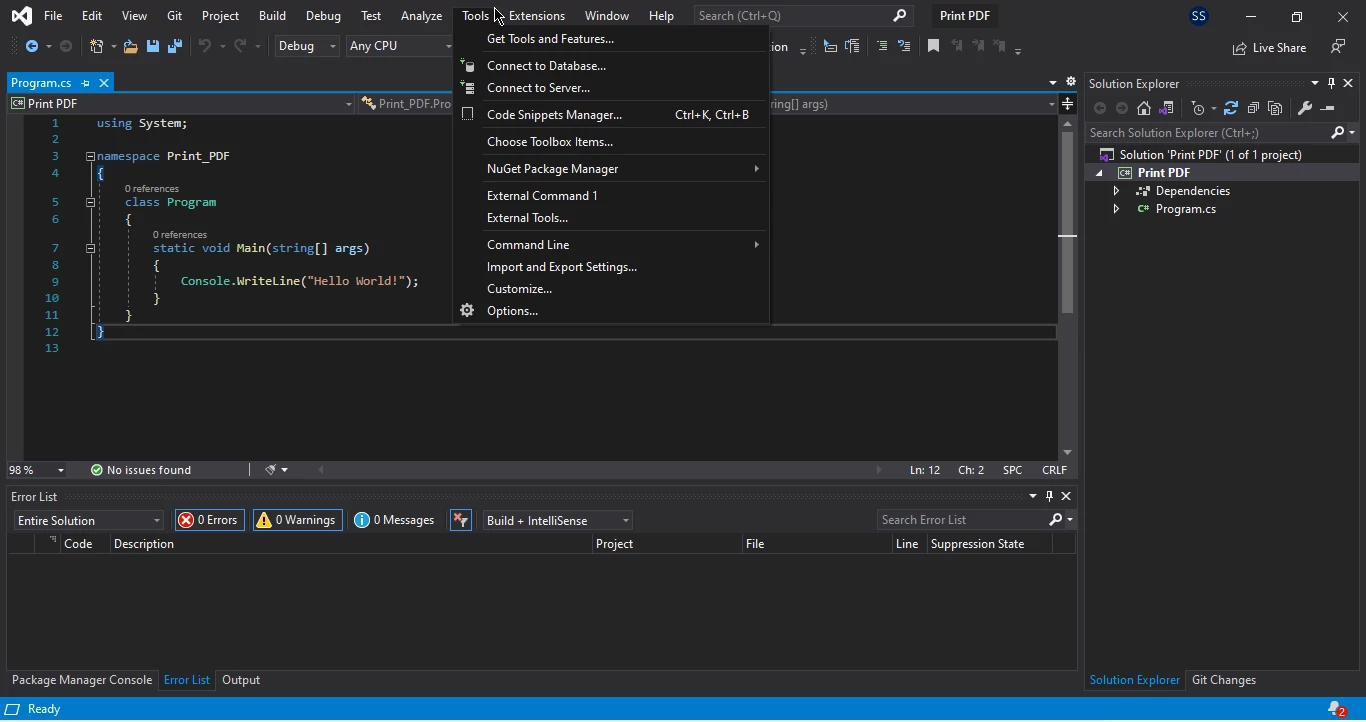Switch to the Git Changes tab
This screenshot has width=1366, height=722.
pyautogui.click(x=1223, y=680)
